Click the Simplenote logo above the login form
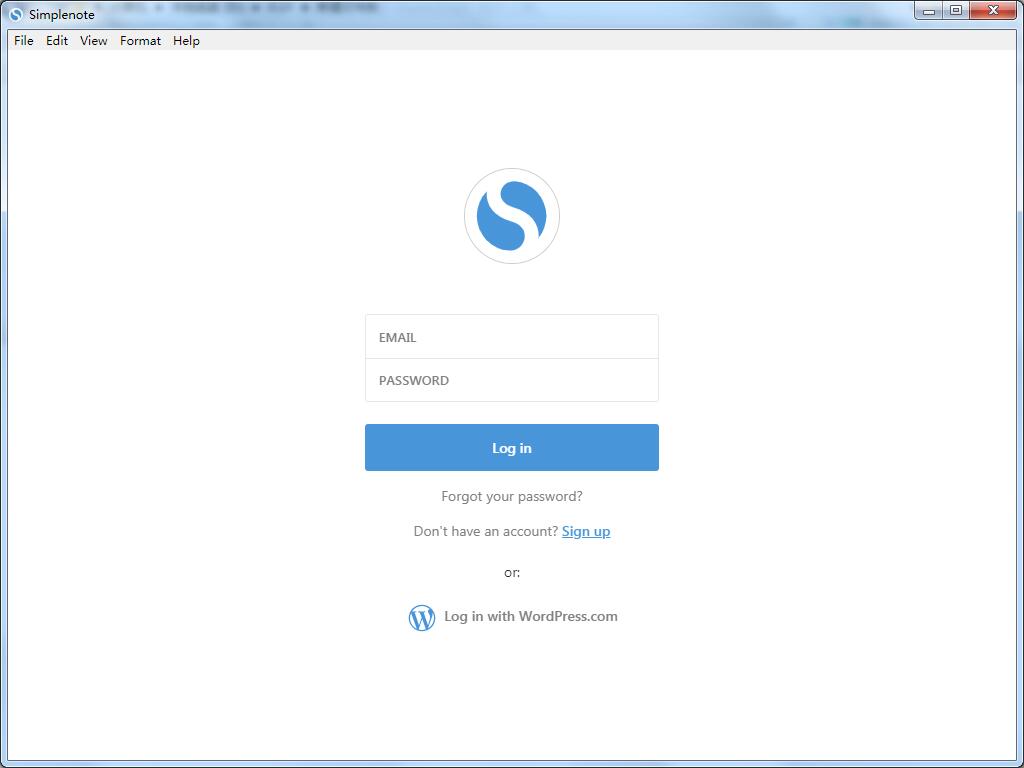This screenshot has height=768, width=1024. (x=511, y=215)
